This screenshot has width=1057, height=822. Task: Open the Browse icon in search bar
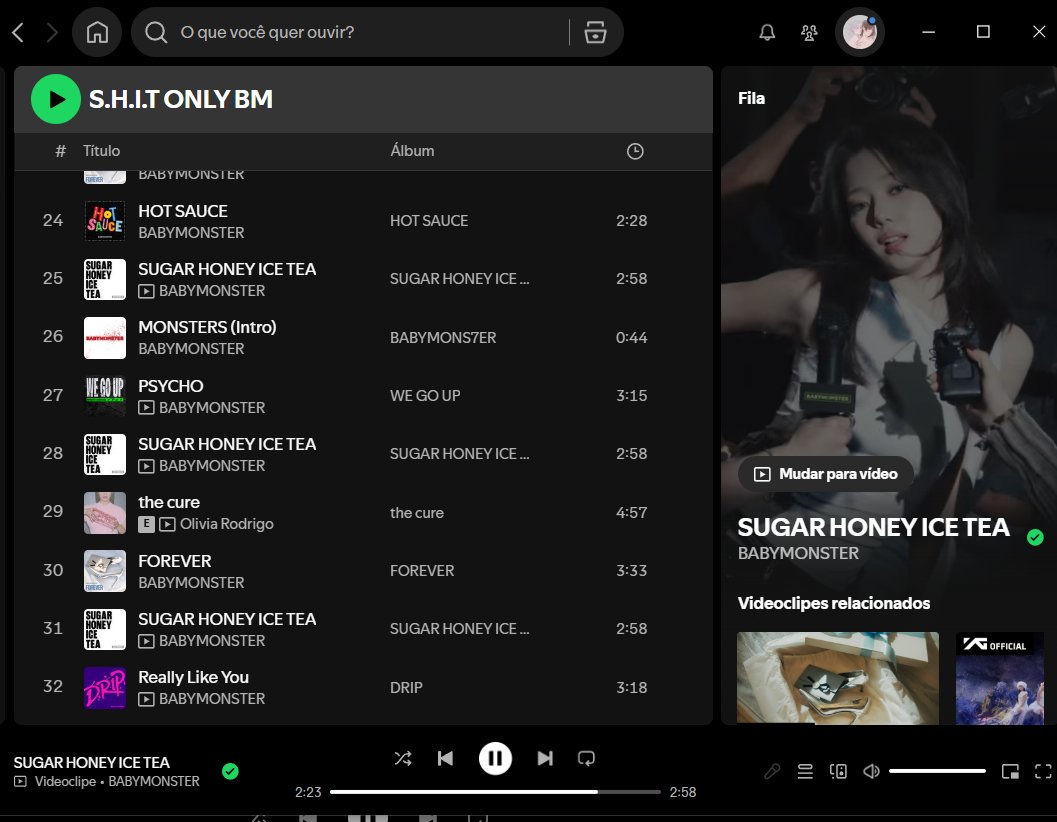point(595,32)
